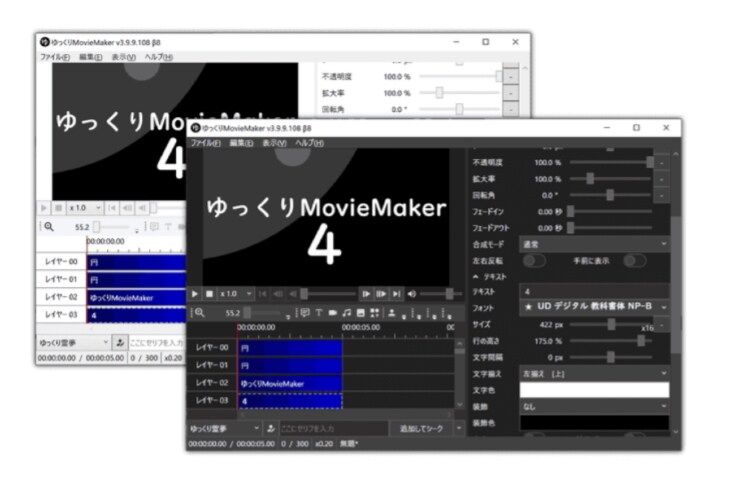Click the レイヤー 01 label in the dark window
Image resolution: width=736 pixels, height=480 pixels.
pyautogui.click(x=212, y=365)
